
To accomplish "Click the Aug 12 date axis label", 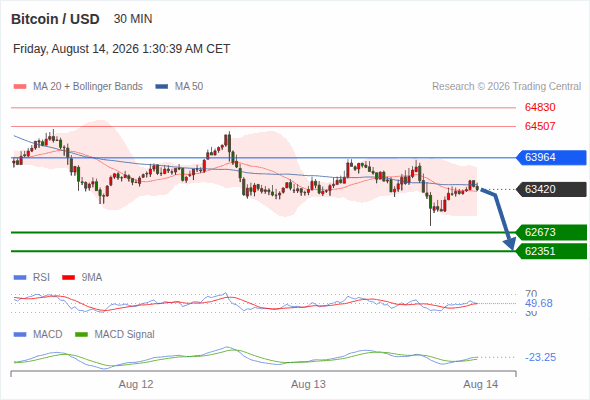I will click(136, 385).
